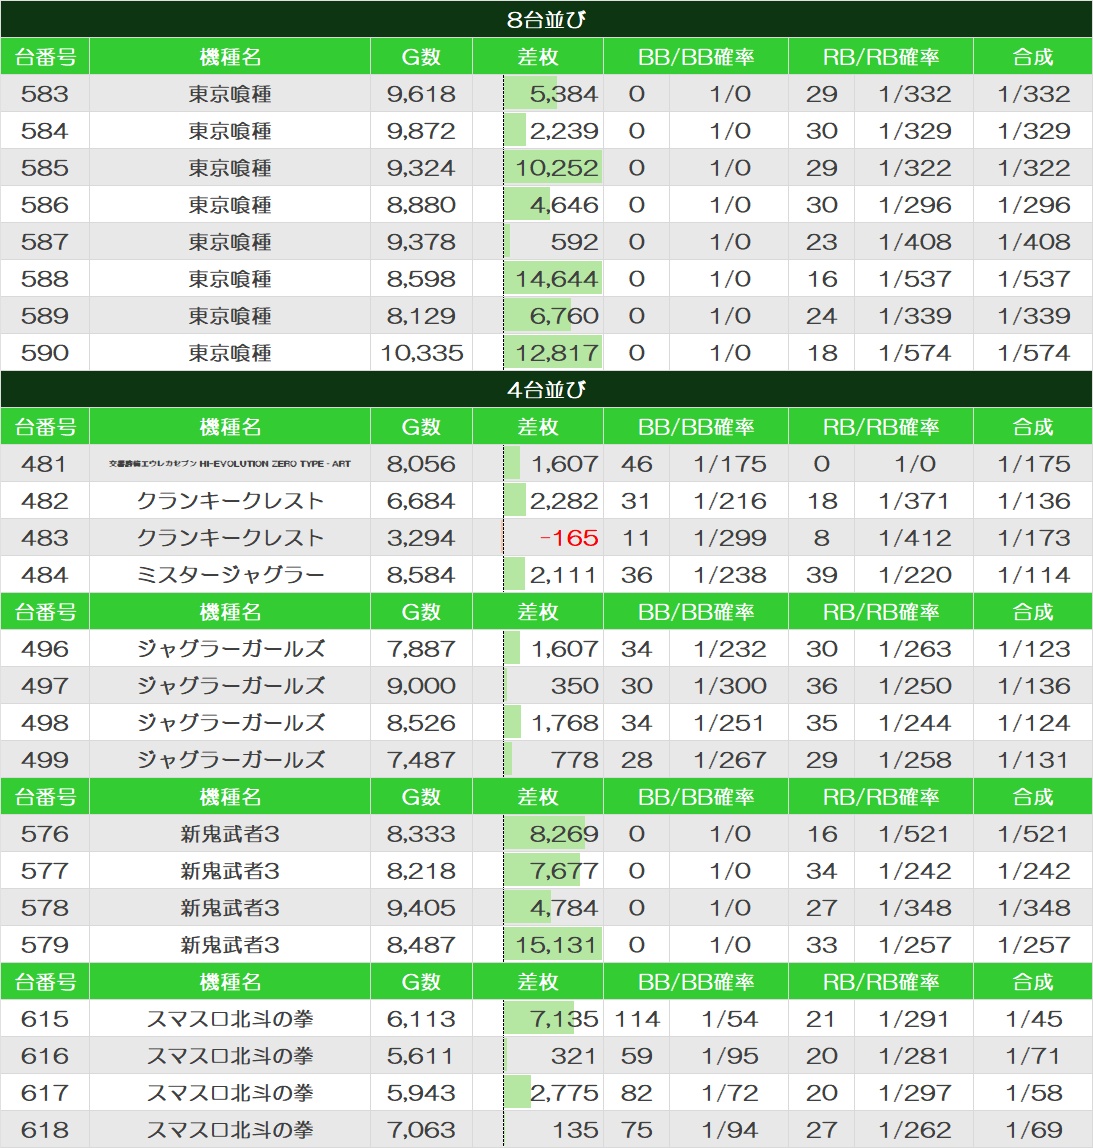
Task: Click the 8台並び section header
Action: pos(546,19)
